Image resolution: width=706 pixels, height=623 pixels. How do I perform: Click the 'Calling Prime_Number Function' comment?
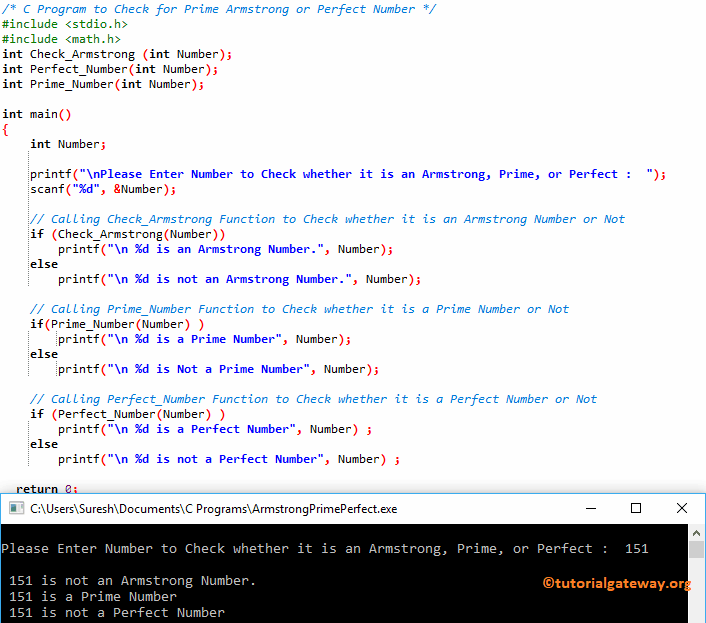pos(299,310)
